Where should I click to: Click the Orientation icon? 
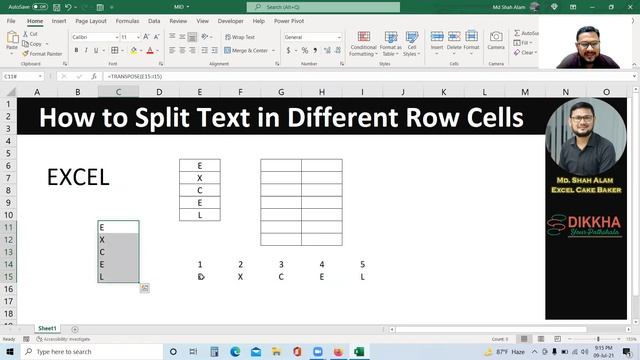[205, 37]
